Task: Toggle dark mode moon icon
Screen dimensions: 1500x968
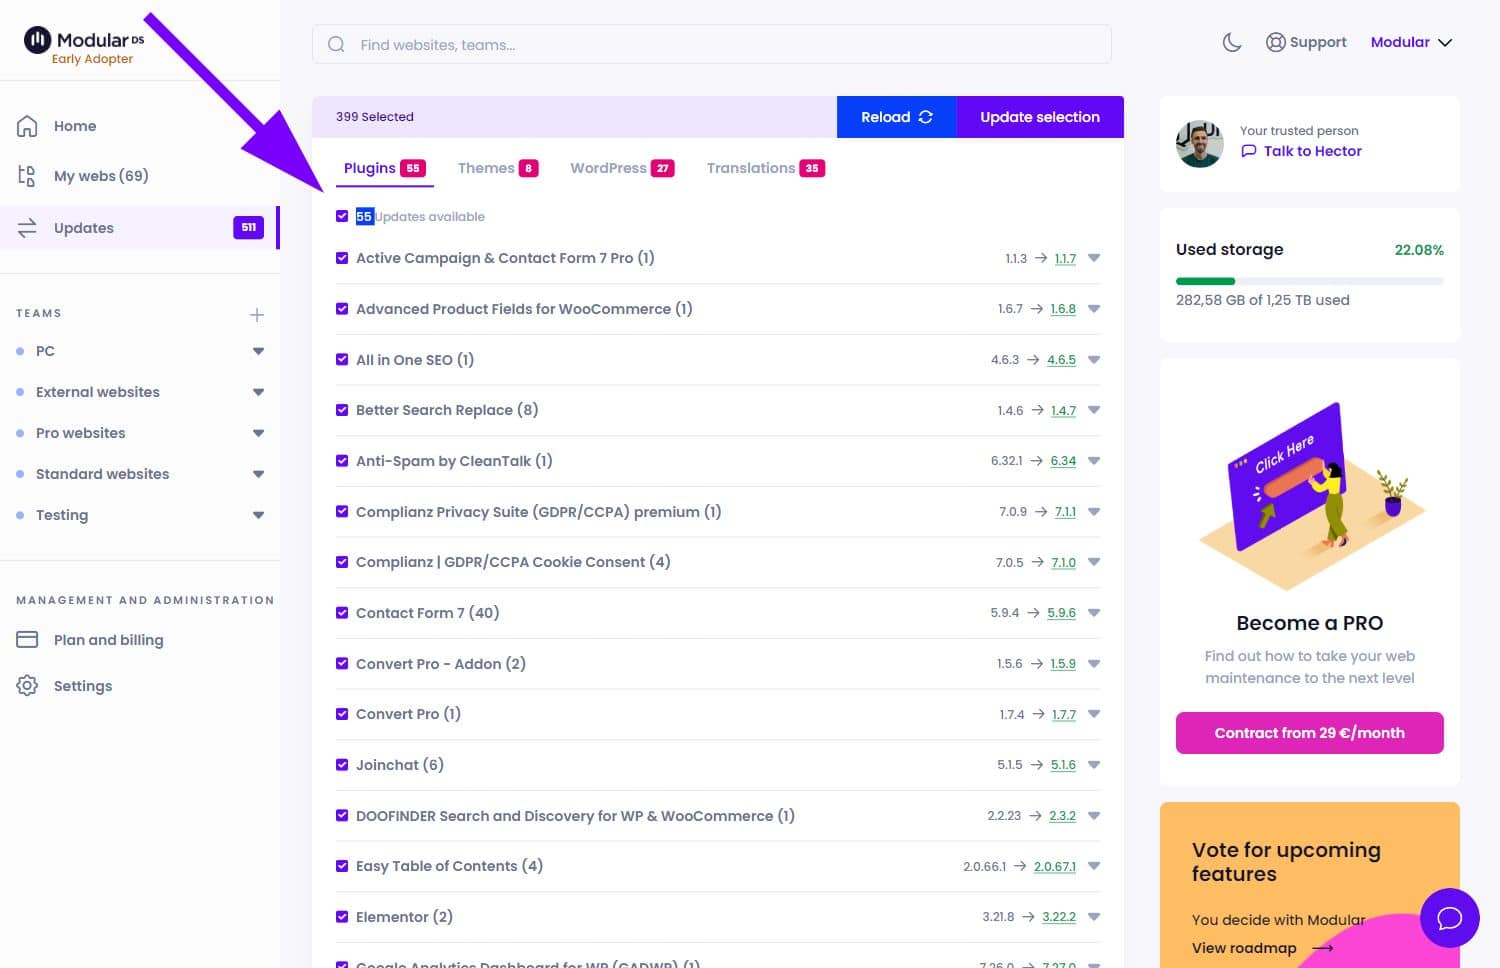Action: (x=1232, y=42)
